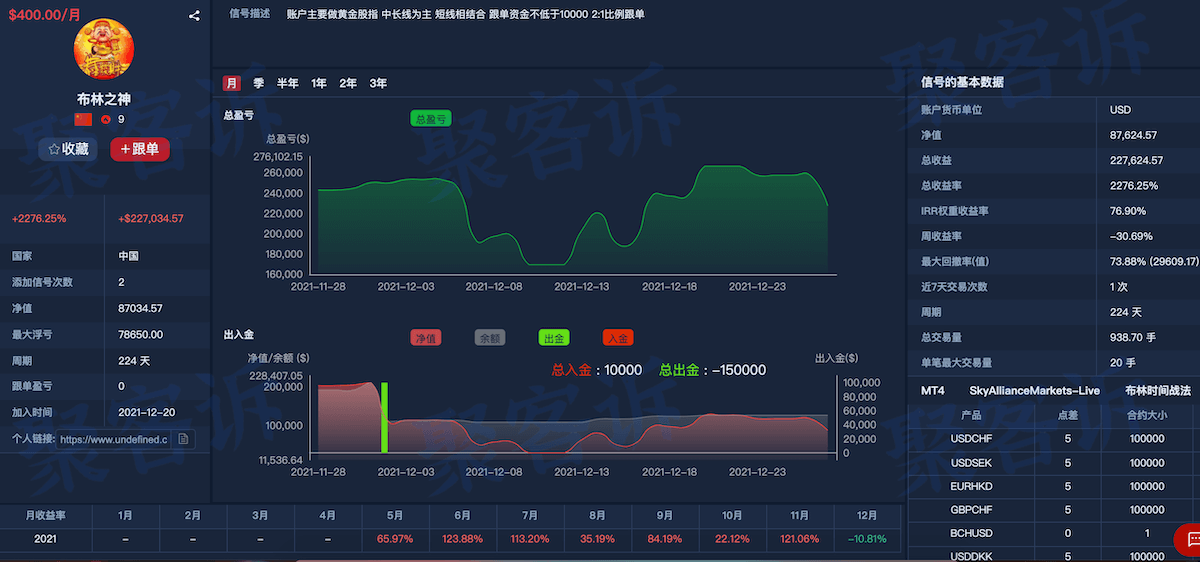Click the 78650.00 max floating loss value
Viewport: 1200px width, 562px height.
tap(140, 334)
